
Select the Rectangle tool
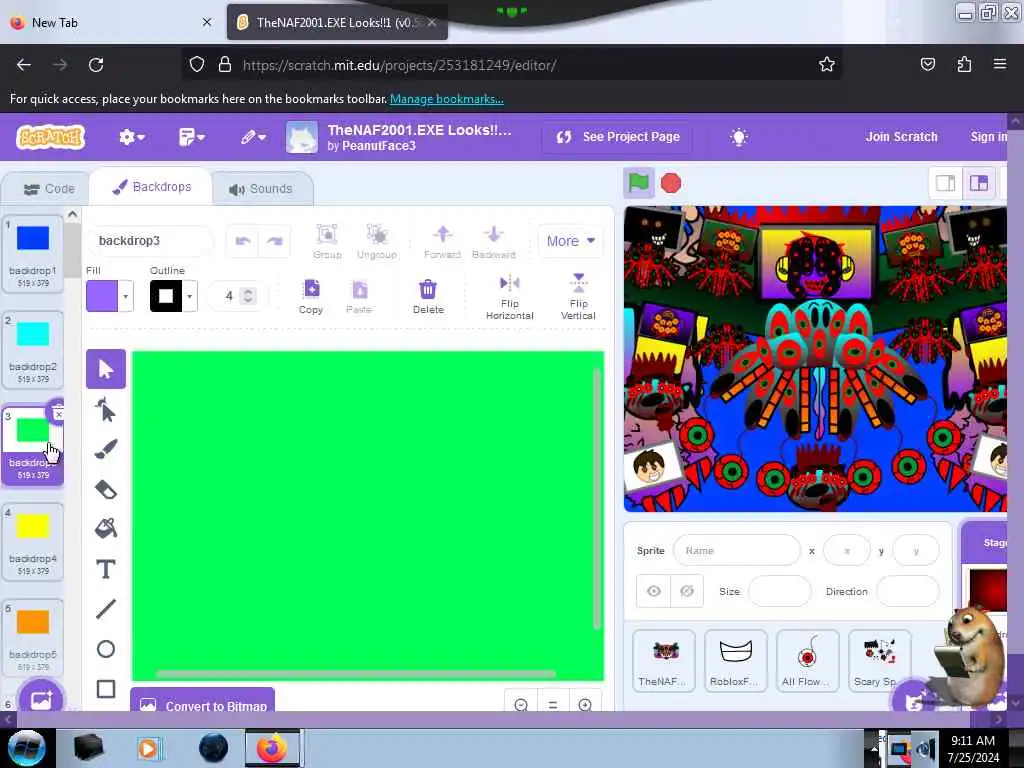click(x=106, y=689)
